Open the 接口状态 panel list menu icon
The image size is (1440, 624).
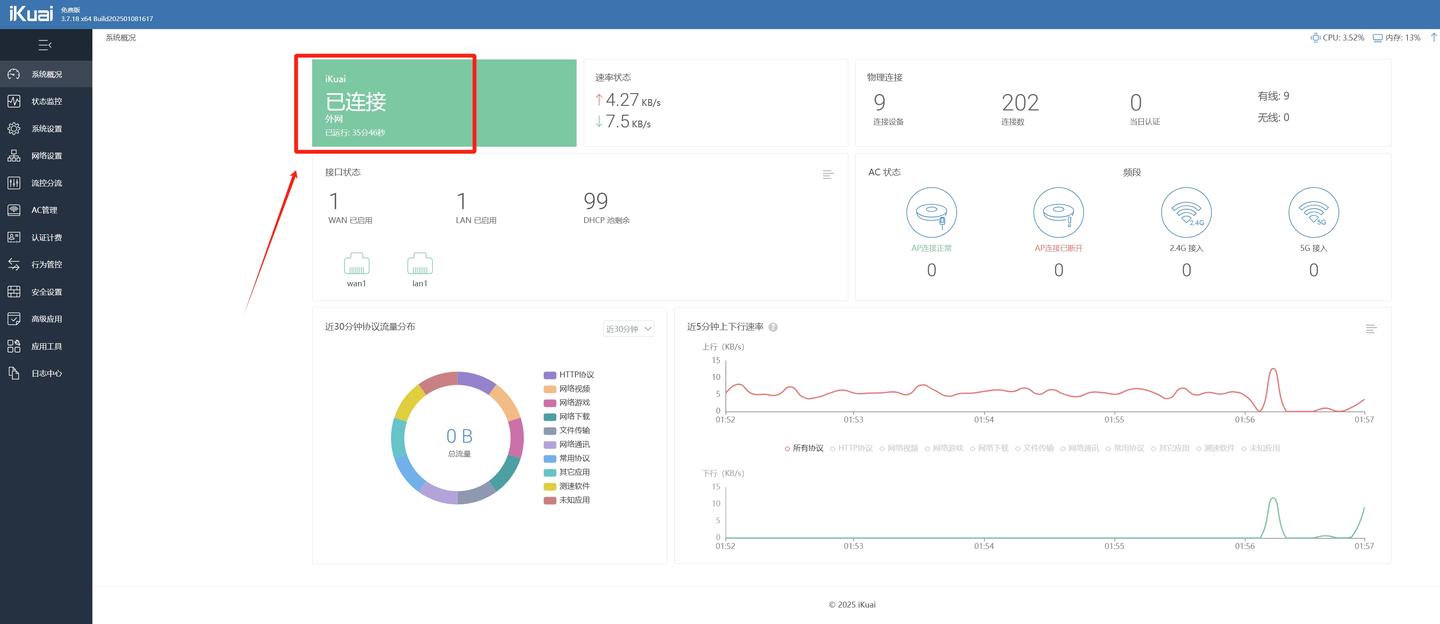pyautogui.click(x=828, y=174)
